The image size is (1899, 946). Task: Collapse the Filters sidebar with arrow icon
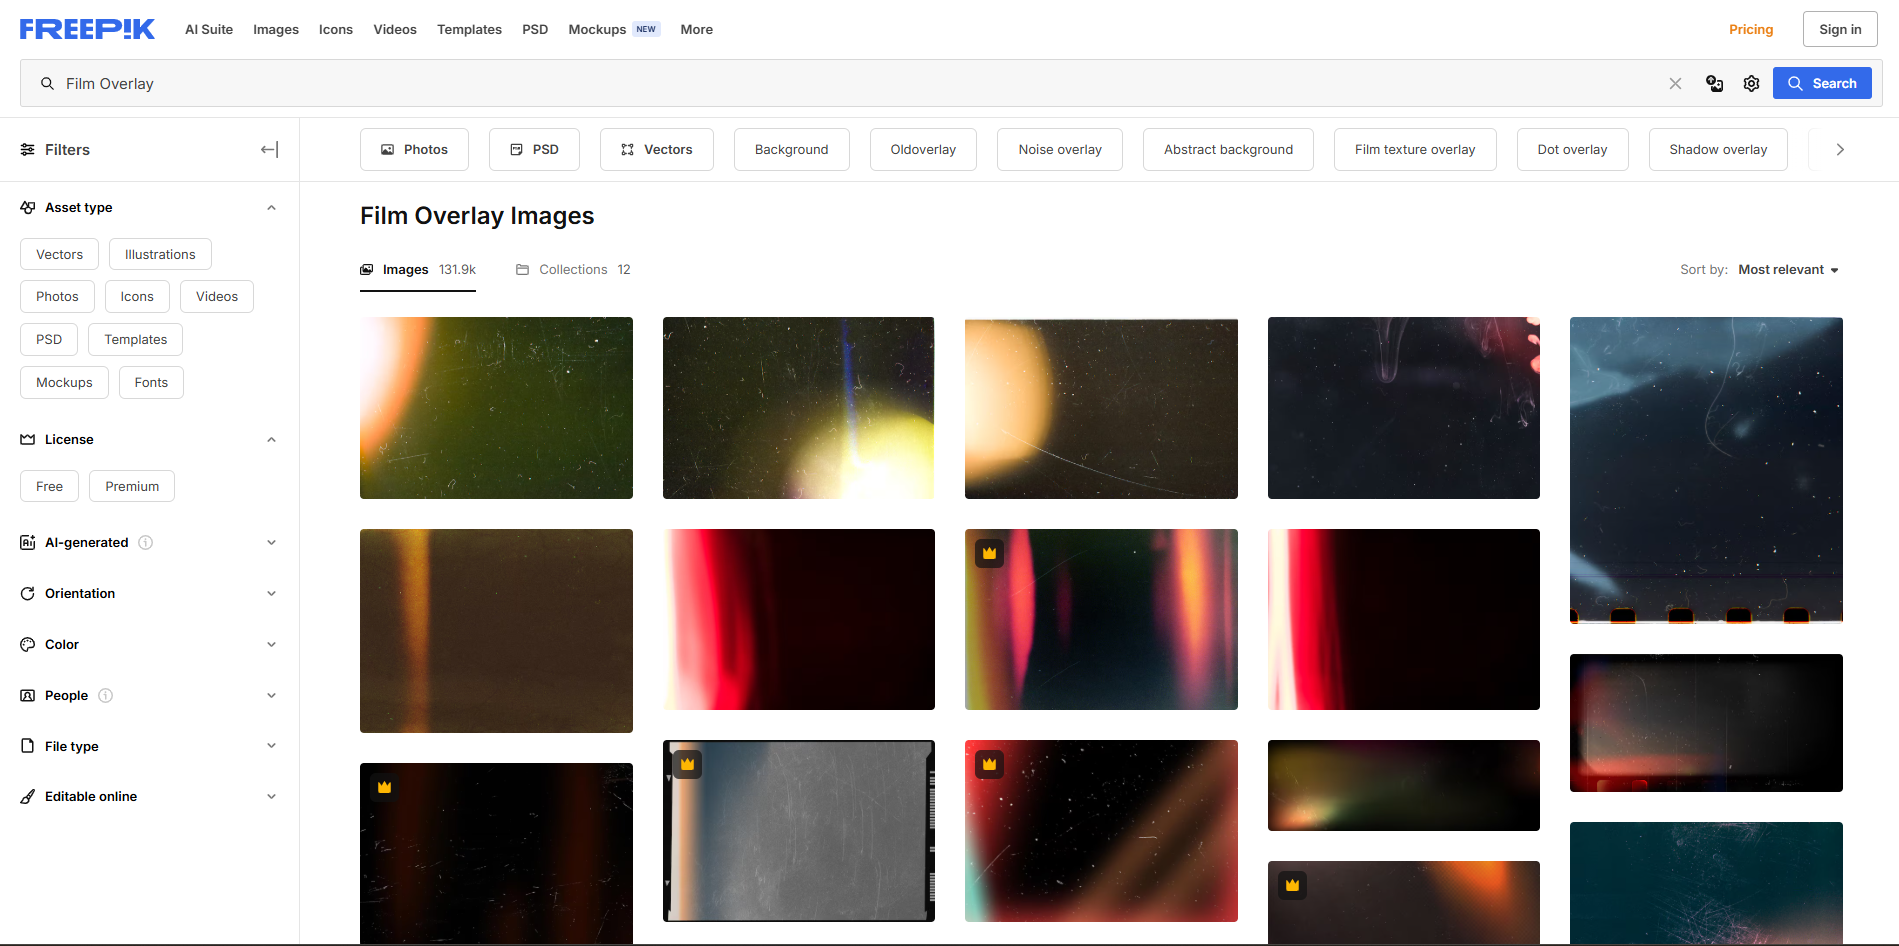pyautogui.click(x=269, y=150)
